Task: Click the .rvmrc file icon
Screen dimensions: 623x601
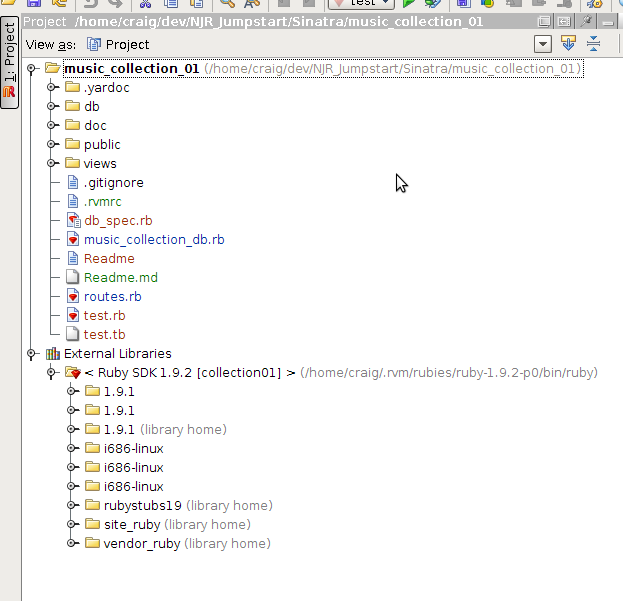Action: [73, 201]
